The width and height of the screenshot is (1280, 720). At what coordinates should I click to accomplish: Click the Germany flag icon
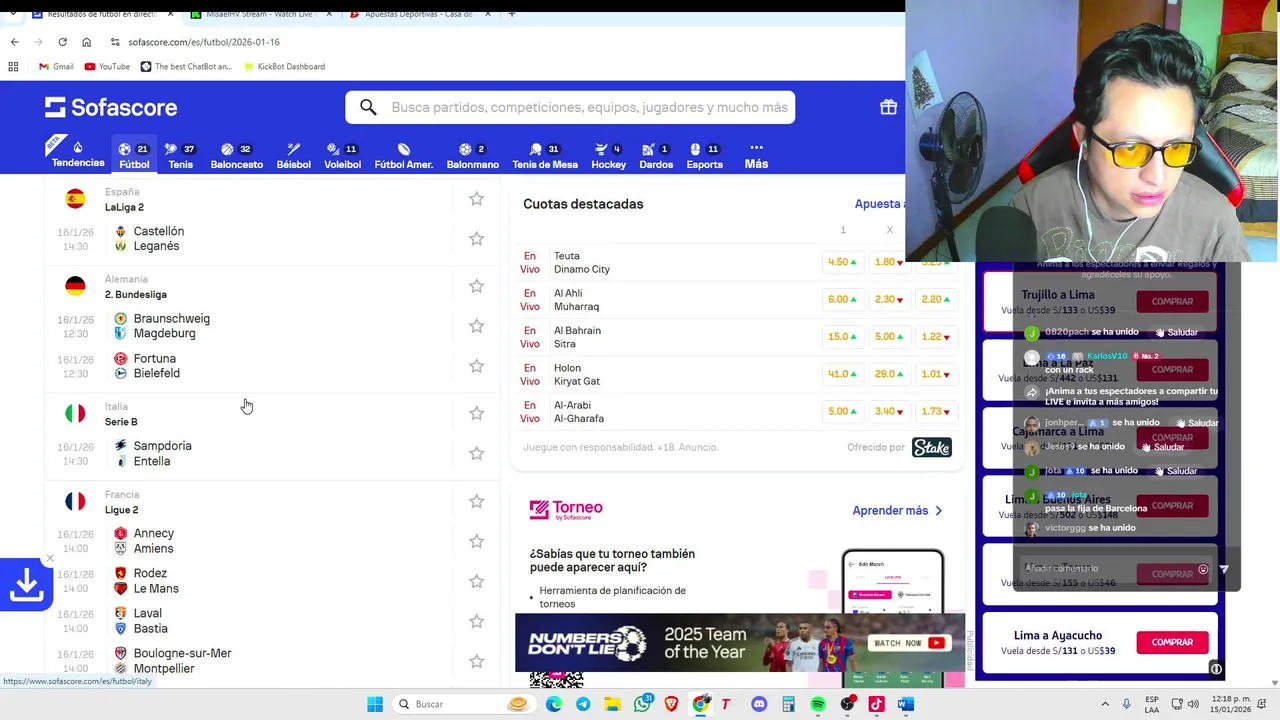[75, 286]
